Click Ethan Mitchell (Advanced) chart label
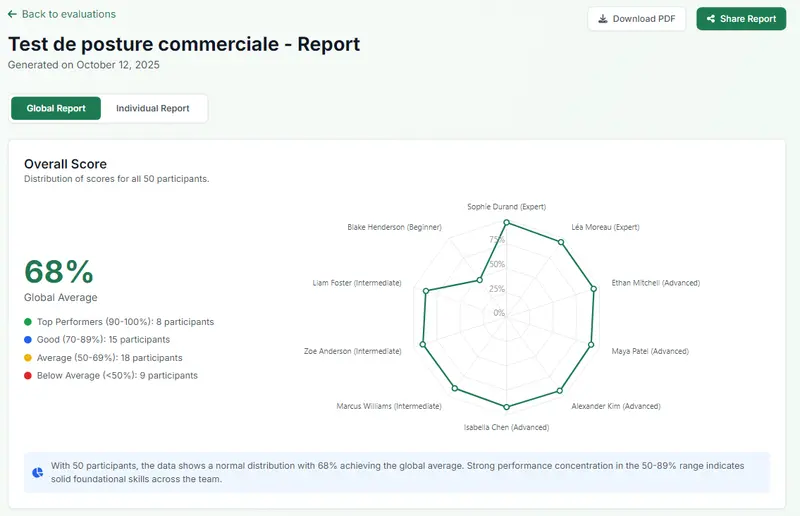 (655, 283)
